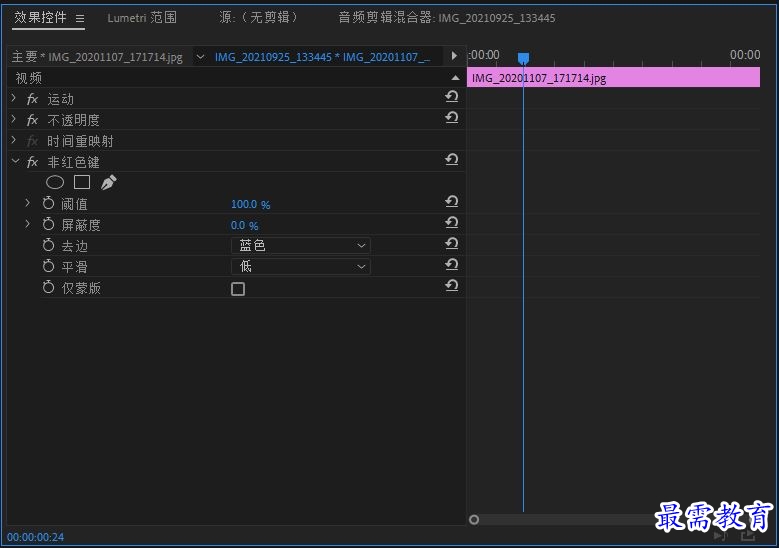Click the show/hide timeline view arrow
The height and width of the screenshot is (548, 779).
tap(454, 56)
